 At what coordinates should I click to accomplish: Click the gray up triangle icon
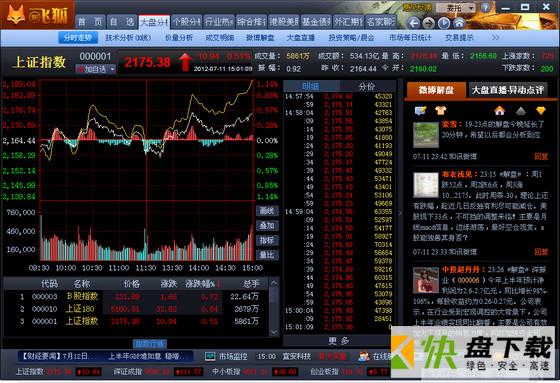click(521, 111)
